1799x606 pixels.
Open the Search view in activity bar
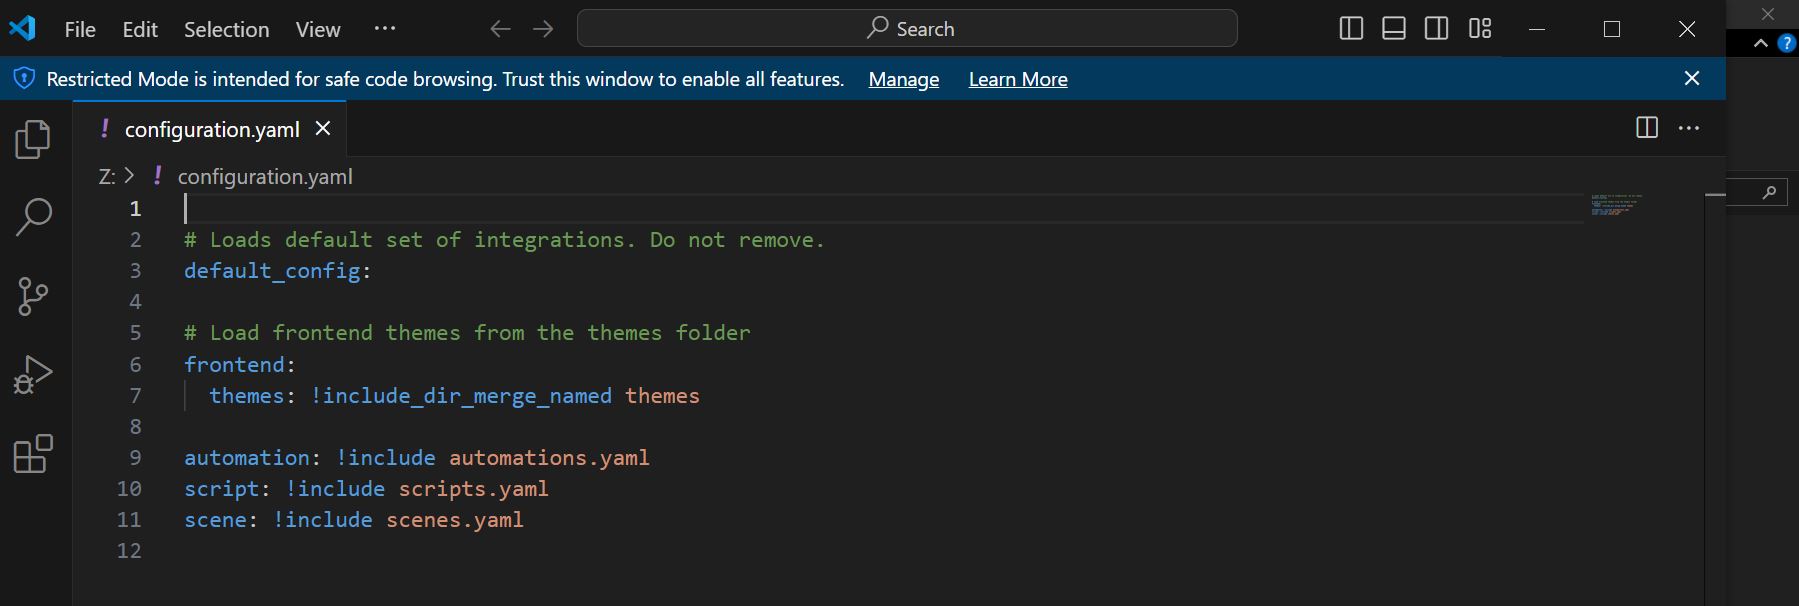33,217
